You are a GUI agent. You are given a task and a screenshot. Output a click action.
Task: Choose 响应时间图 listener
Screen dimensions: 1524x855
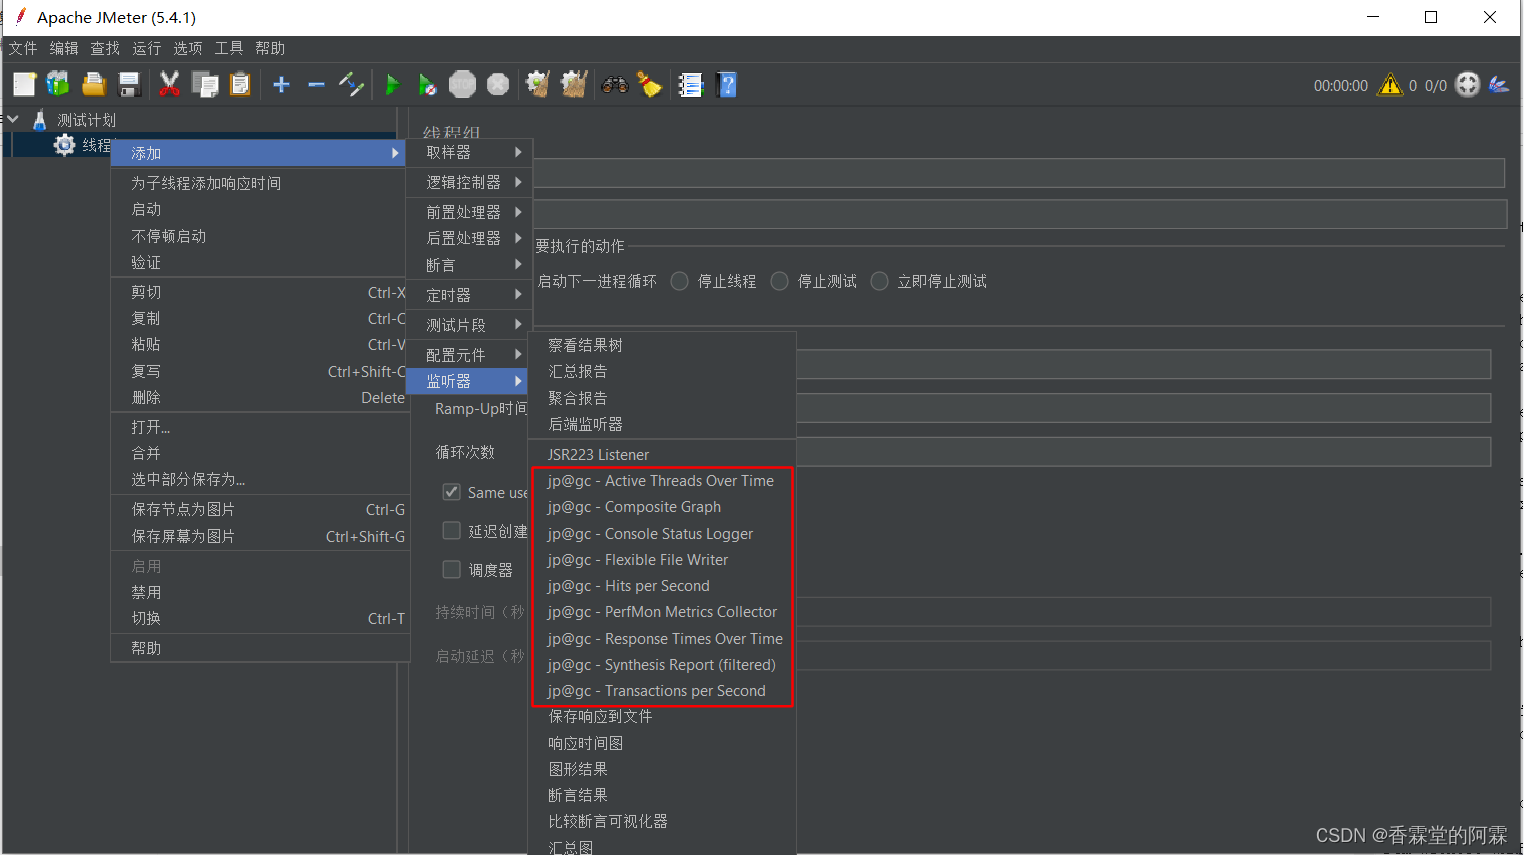[662, 743]
